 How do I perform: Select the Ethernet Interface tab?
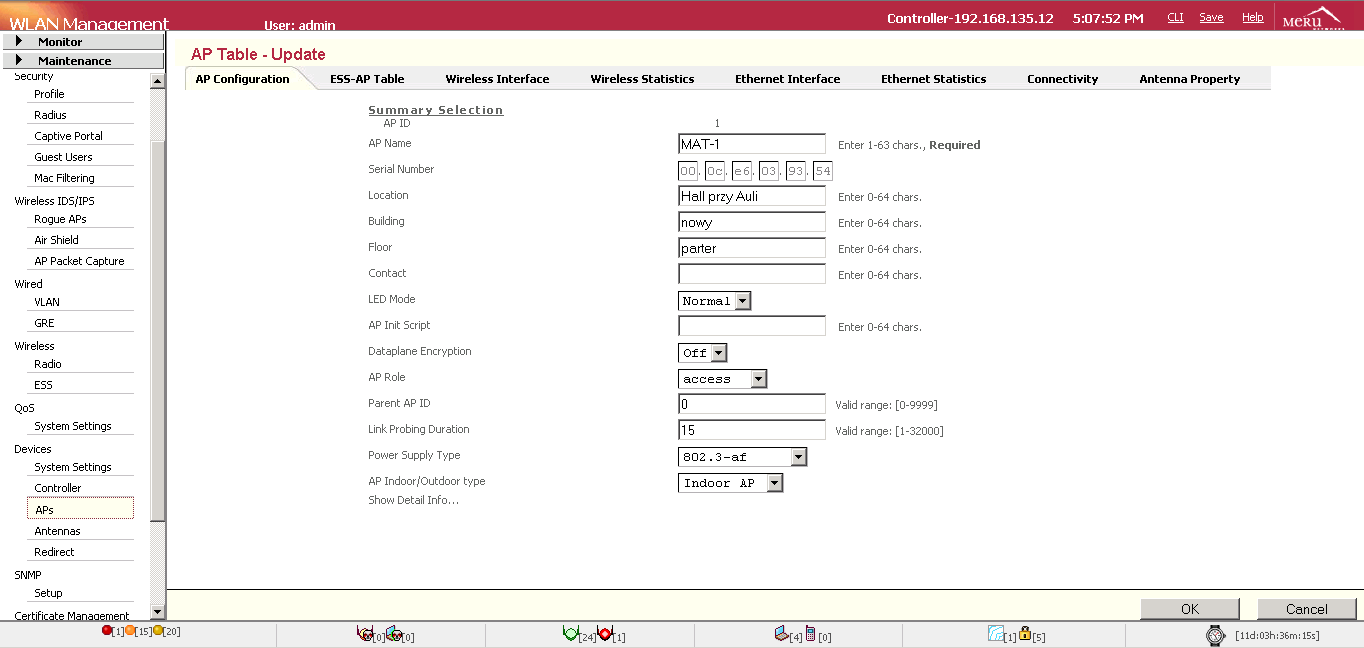click(x=788, y=79)
